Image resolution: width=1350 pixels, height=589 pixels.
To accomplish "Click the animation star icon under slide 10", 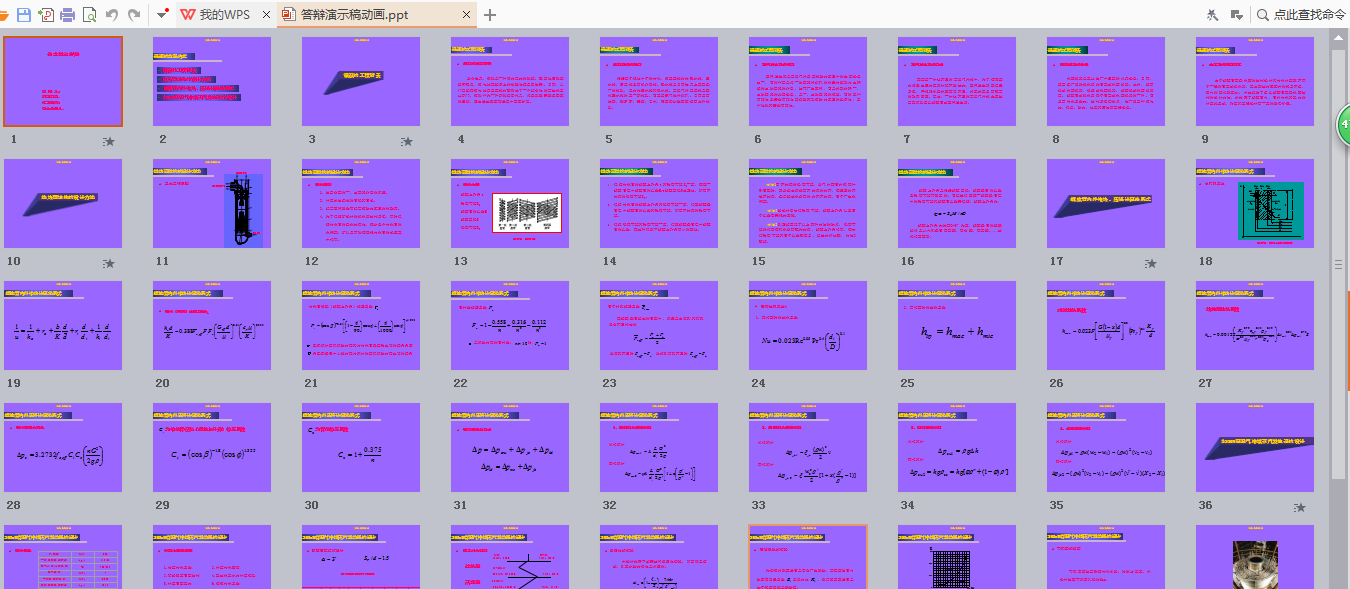I will click(109, 264).
